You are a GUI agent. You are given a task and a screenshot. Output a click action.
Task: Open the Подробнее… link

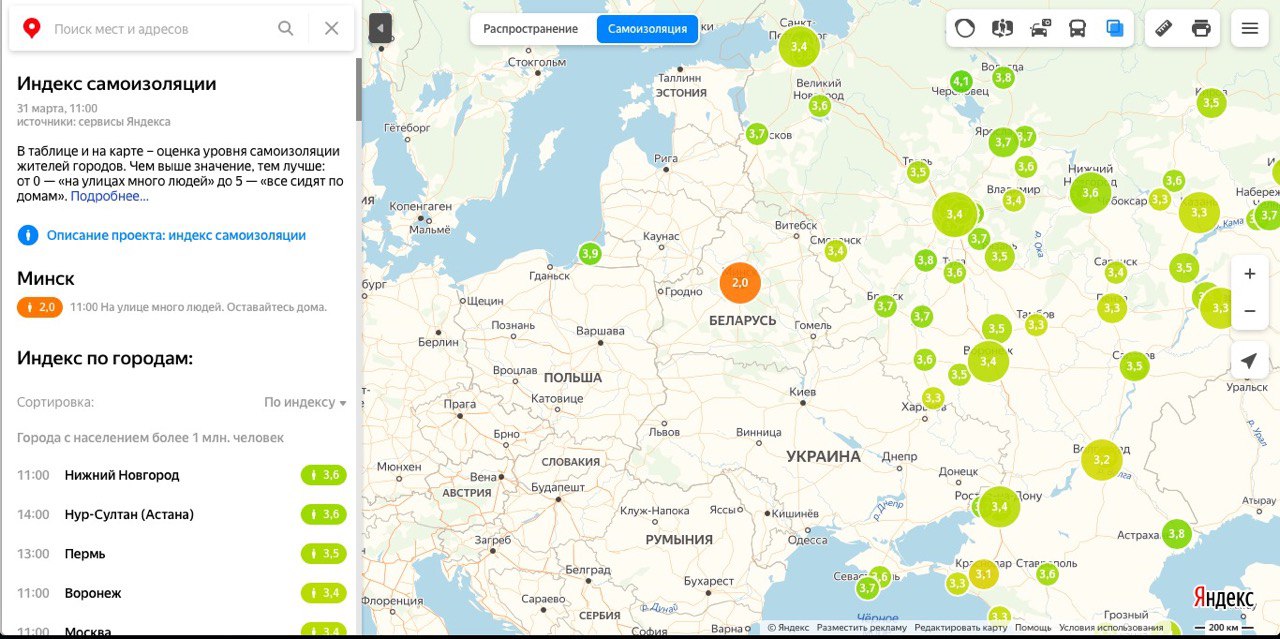click(109, 196)
